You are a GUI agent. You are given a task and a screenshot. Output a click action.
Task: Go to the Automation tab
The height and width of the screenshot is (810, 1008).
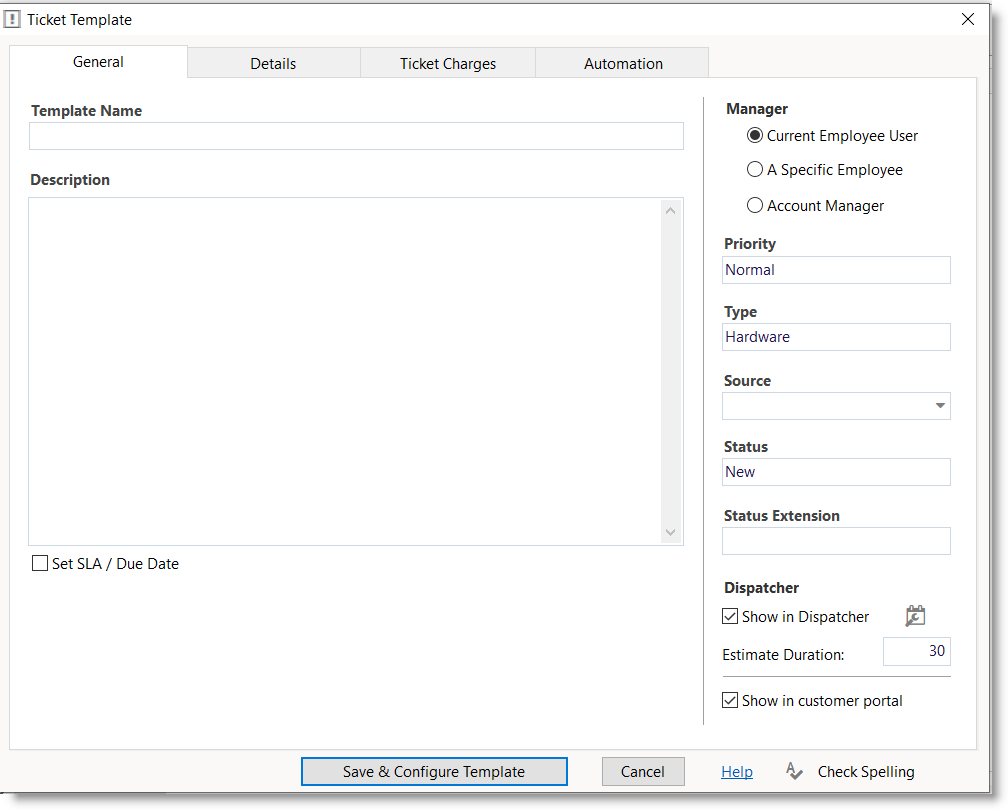(623, 63)
